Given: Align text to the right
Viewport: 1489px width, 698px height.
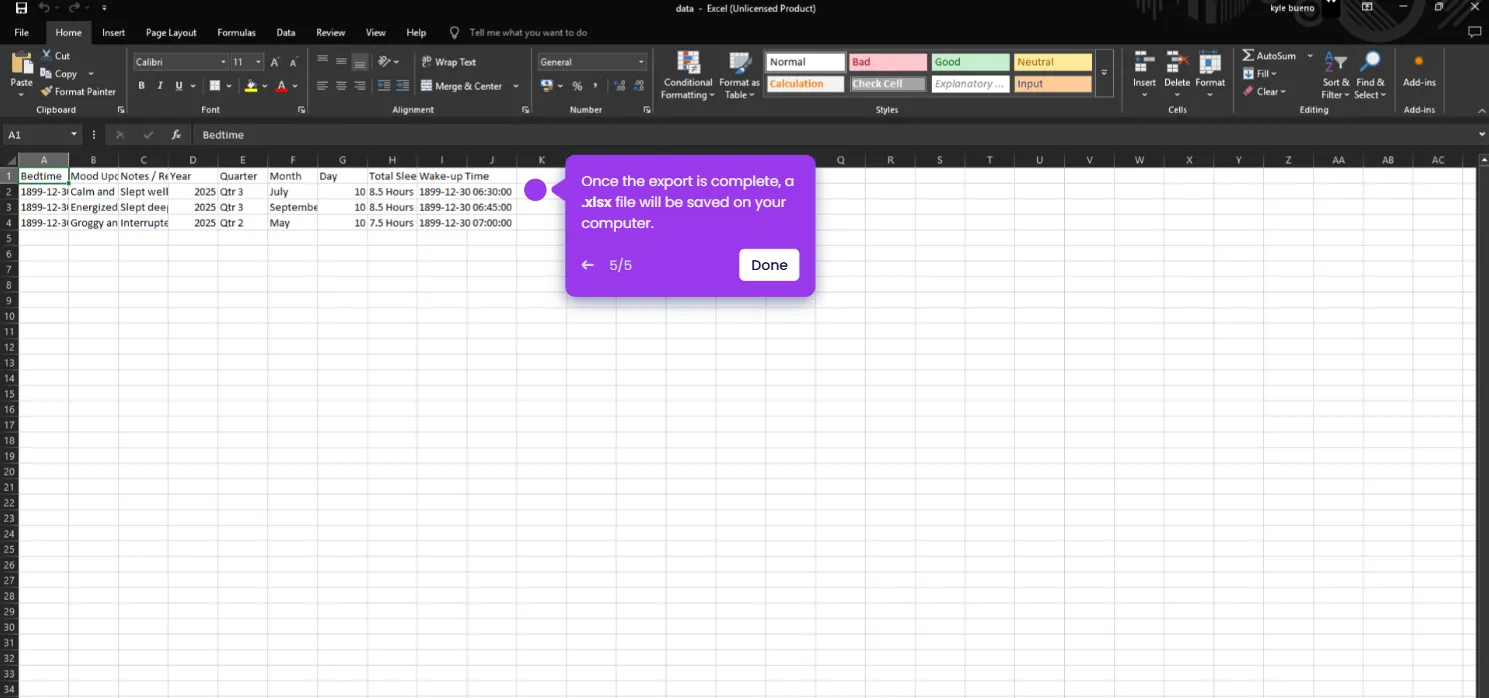Looking at the screenshot, I should coord(360,86).
